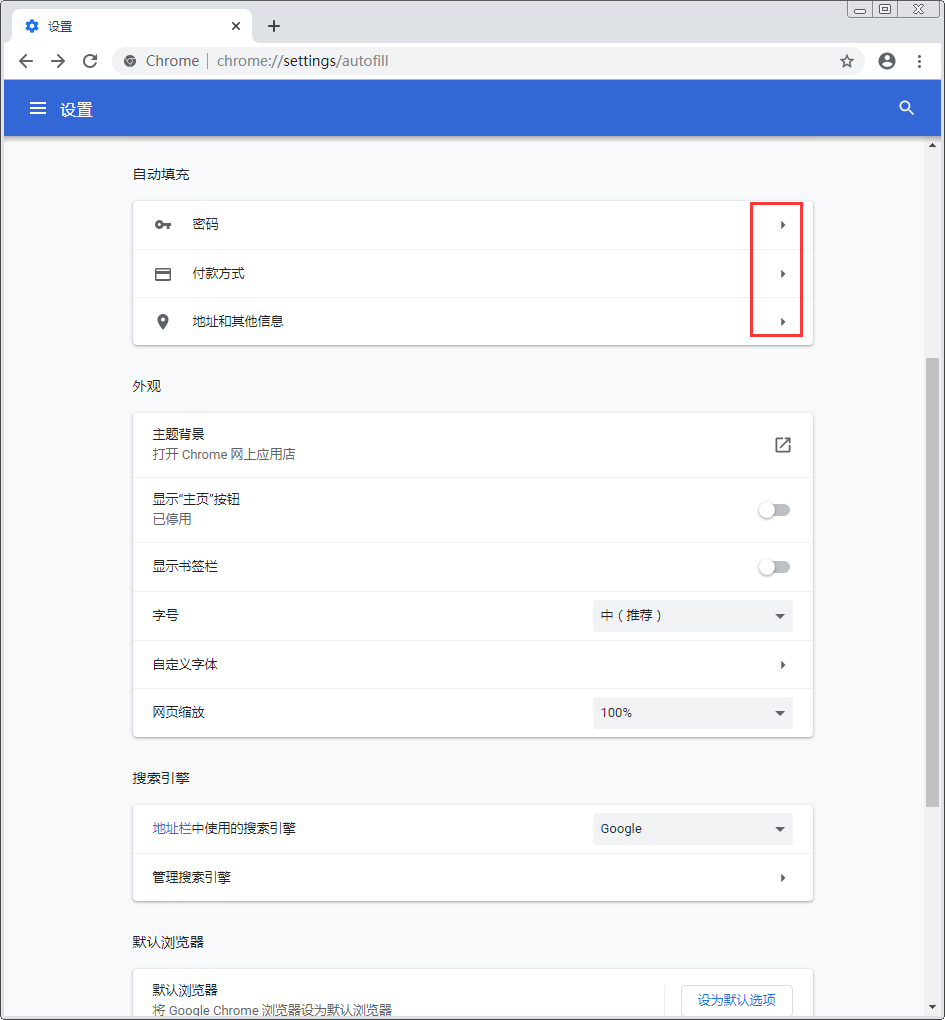Open 自定义字体 settings via its chevron

click(x=783, y=664)
